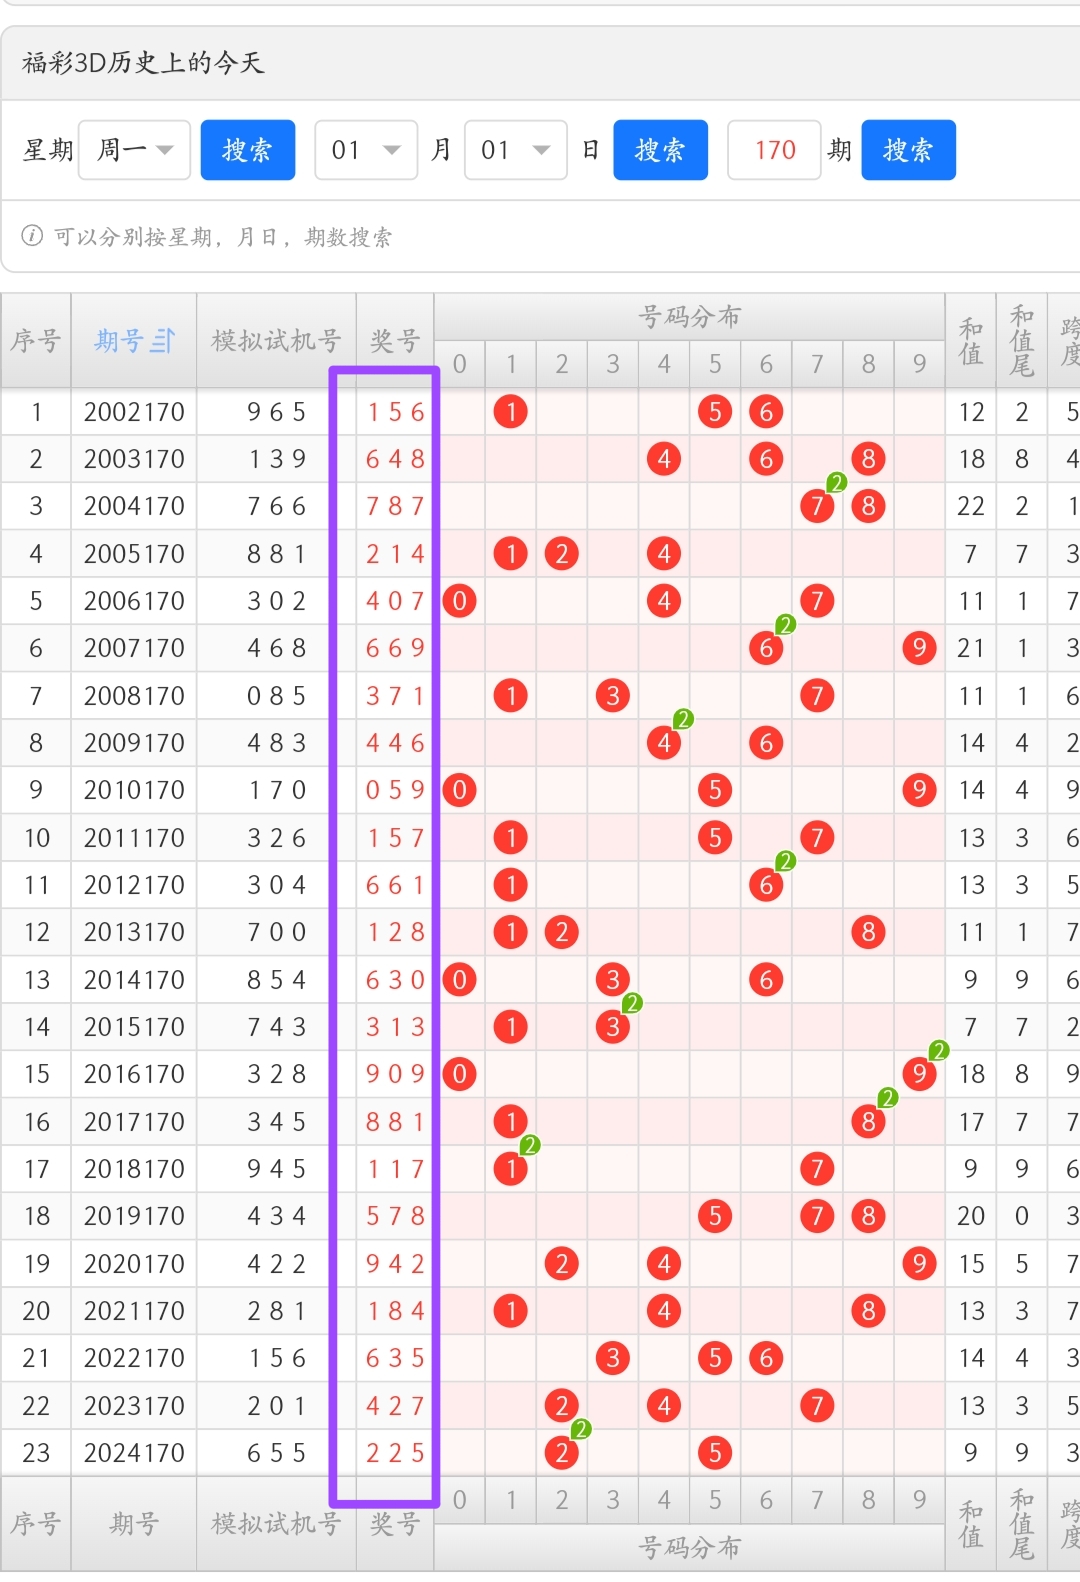Image resolution: width=1080 pixels, height=1582 pixels.
Task: Click red ball 9 in row 2007170
Action: [919, 648]
